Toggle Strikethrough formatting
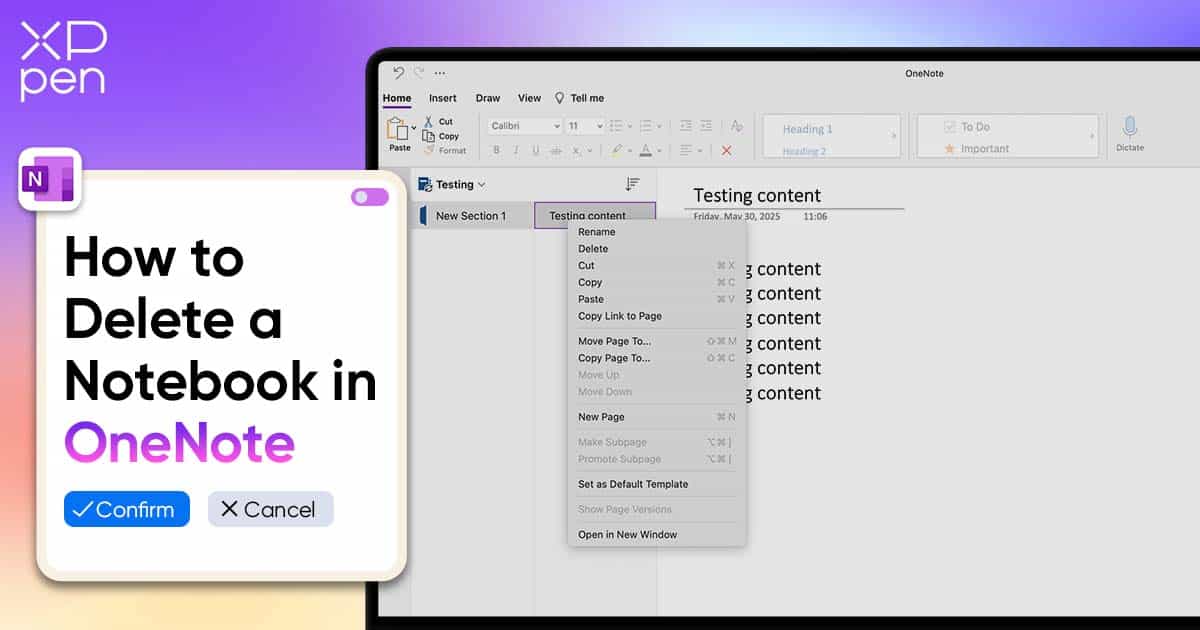 point(557,151)
